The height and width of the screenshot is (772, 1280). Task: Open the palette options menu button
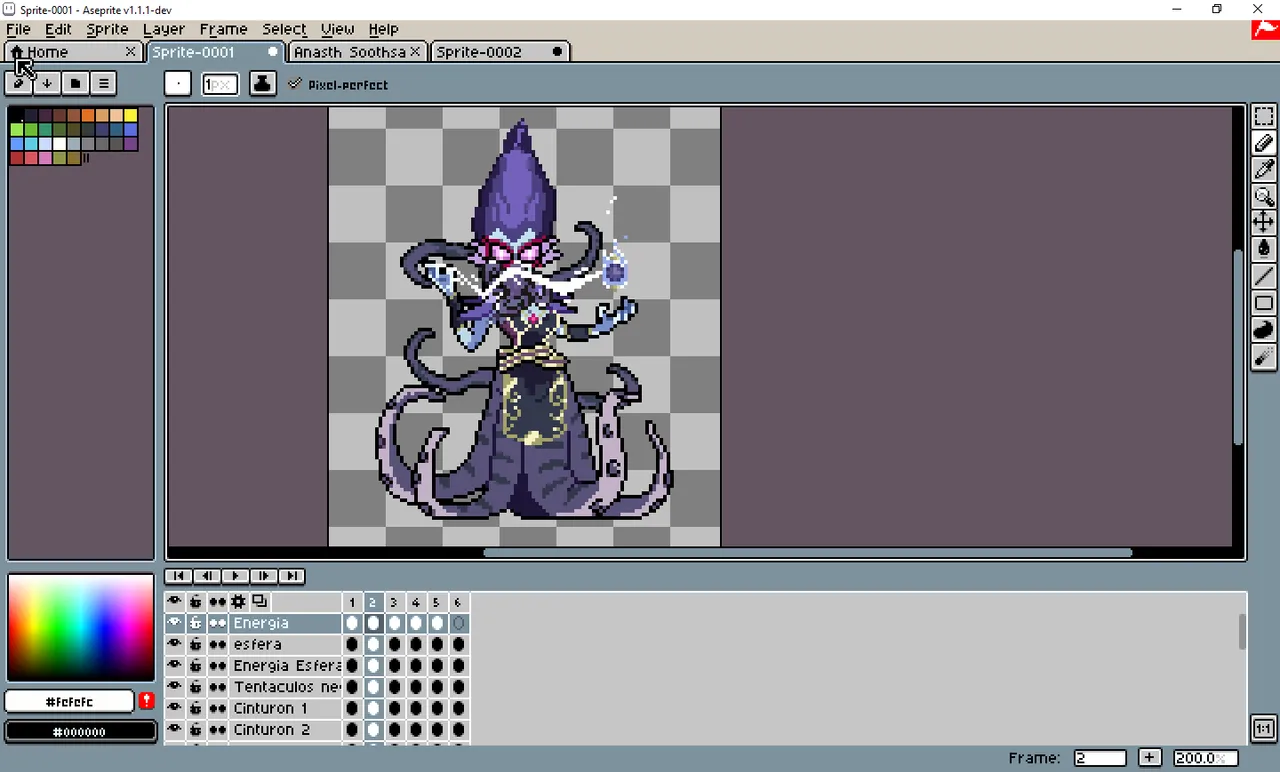point(103,83)
